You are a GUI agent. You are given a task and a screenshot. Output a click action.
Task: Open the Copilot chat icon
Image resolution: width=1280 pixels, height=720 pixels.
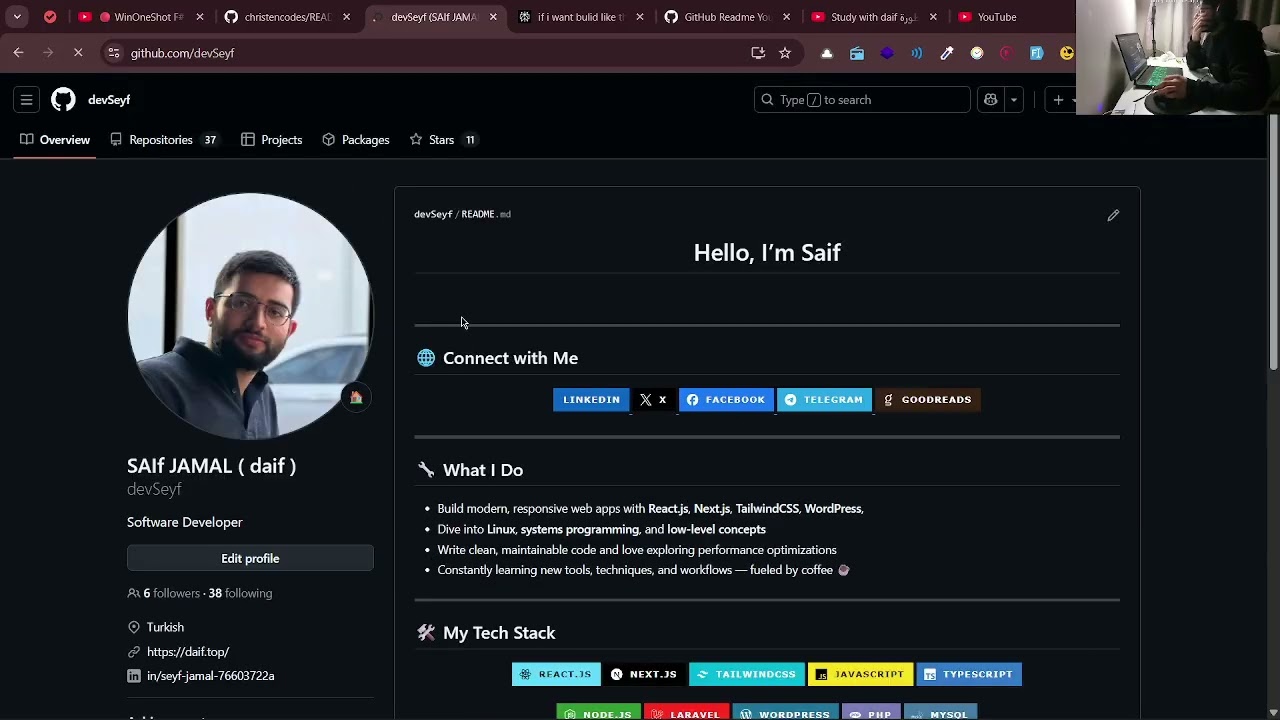[991, 100]
